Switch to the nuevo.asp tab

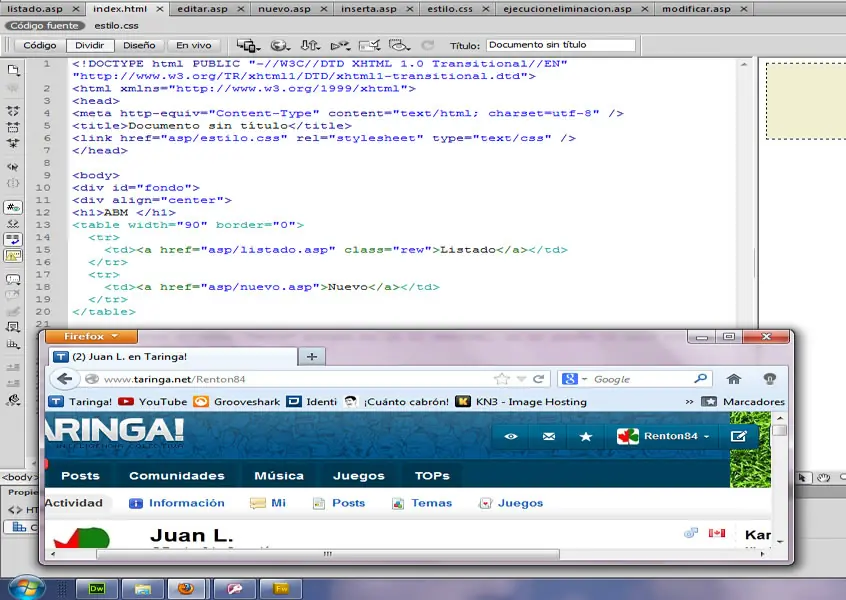284,9
